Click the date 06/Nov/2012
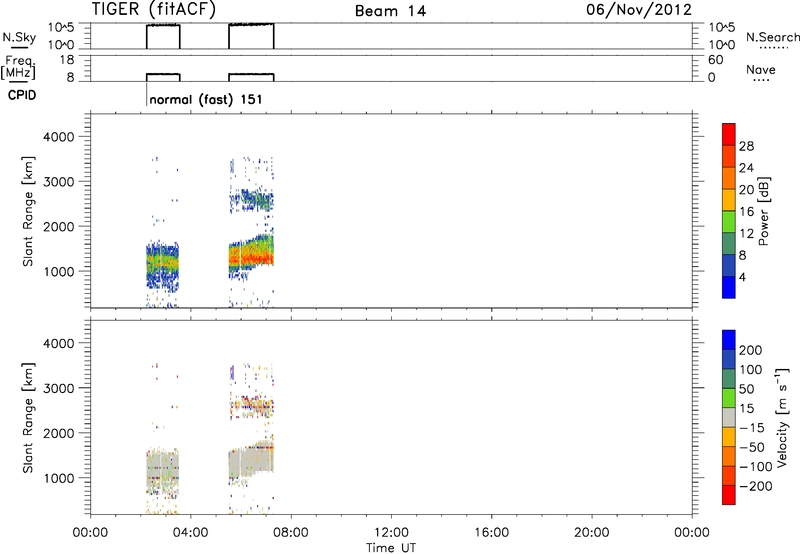 pyautogui.click(x=639, y=10)
